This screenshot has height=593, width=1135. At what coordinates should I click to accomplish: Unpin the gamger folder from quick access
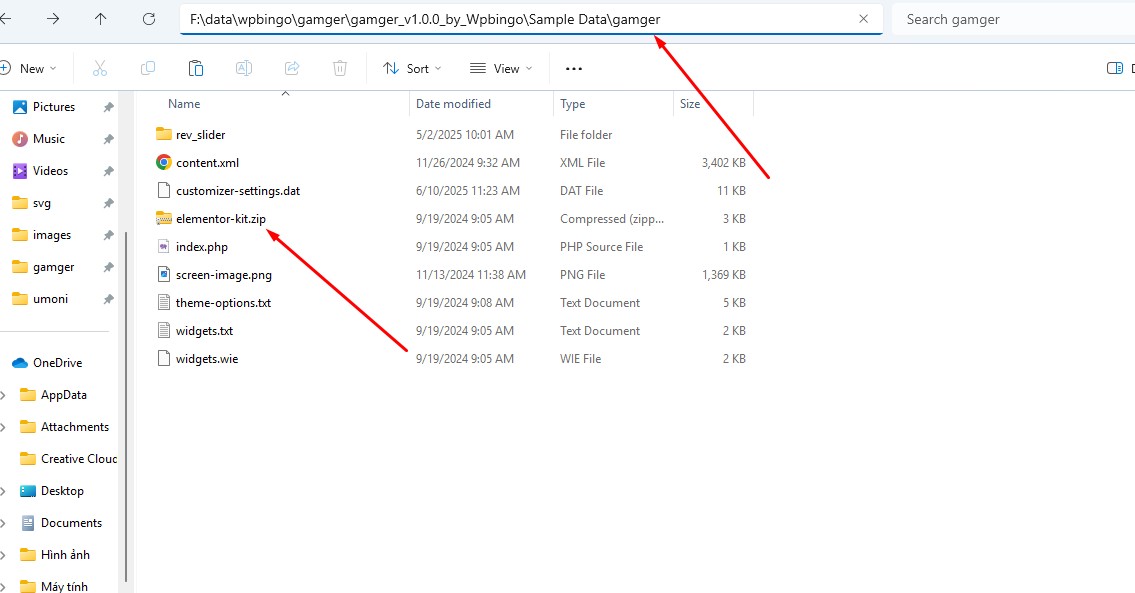(109, 267)
